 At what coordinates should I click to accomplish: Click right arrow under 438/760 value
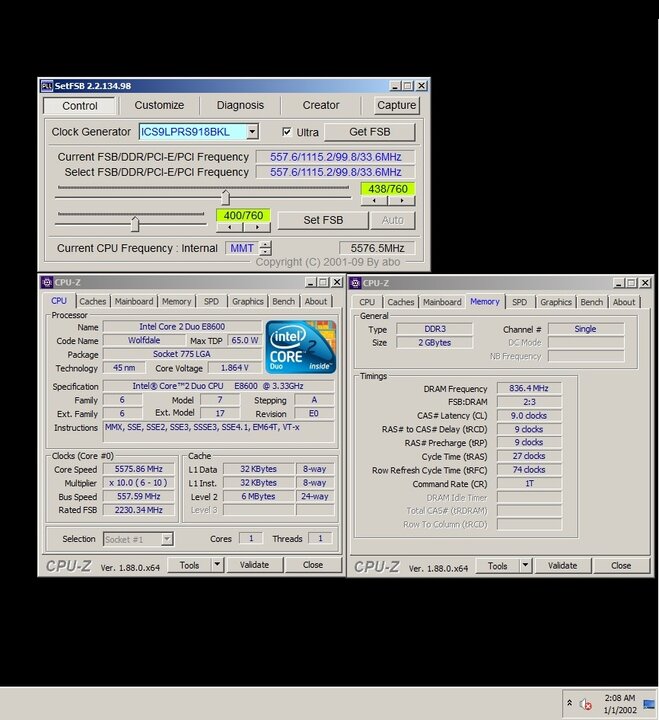401,201
